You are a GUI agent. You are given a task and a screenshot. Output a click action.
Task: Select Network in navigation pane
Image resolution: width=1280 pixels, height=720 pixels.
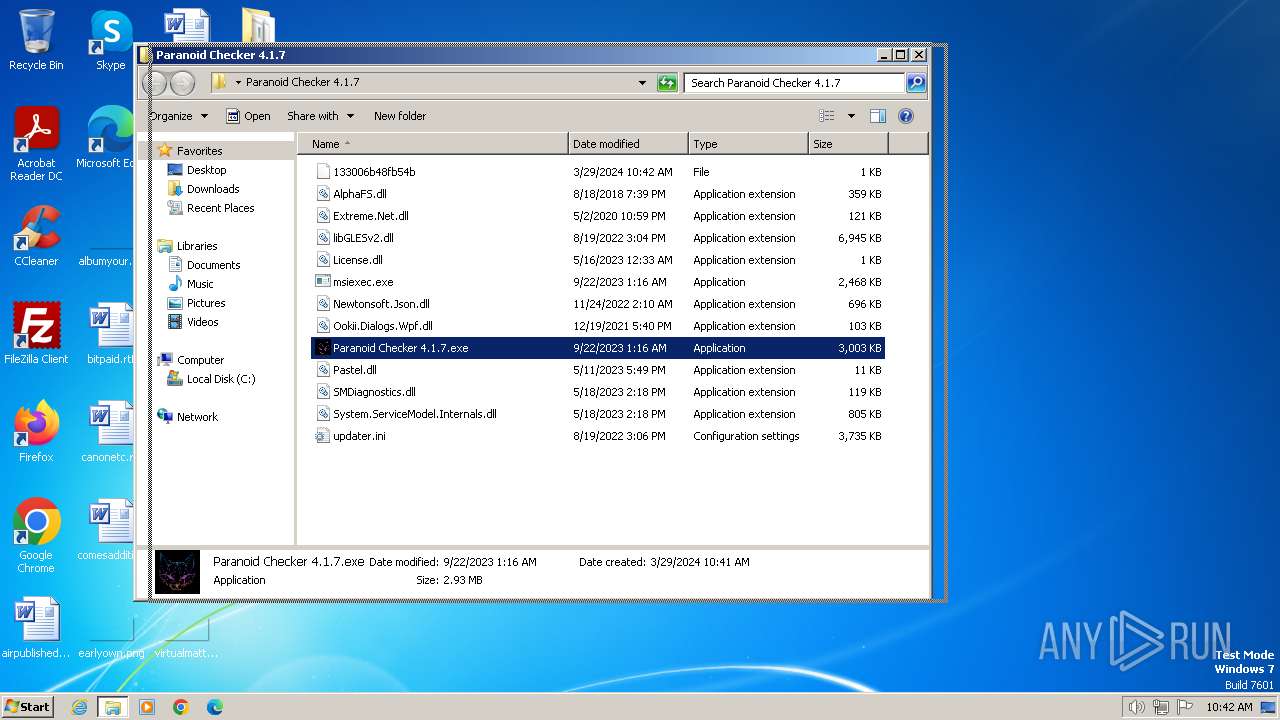pos(197,417)
